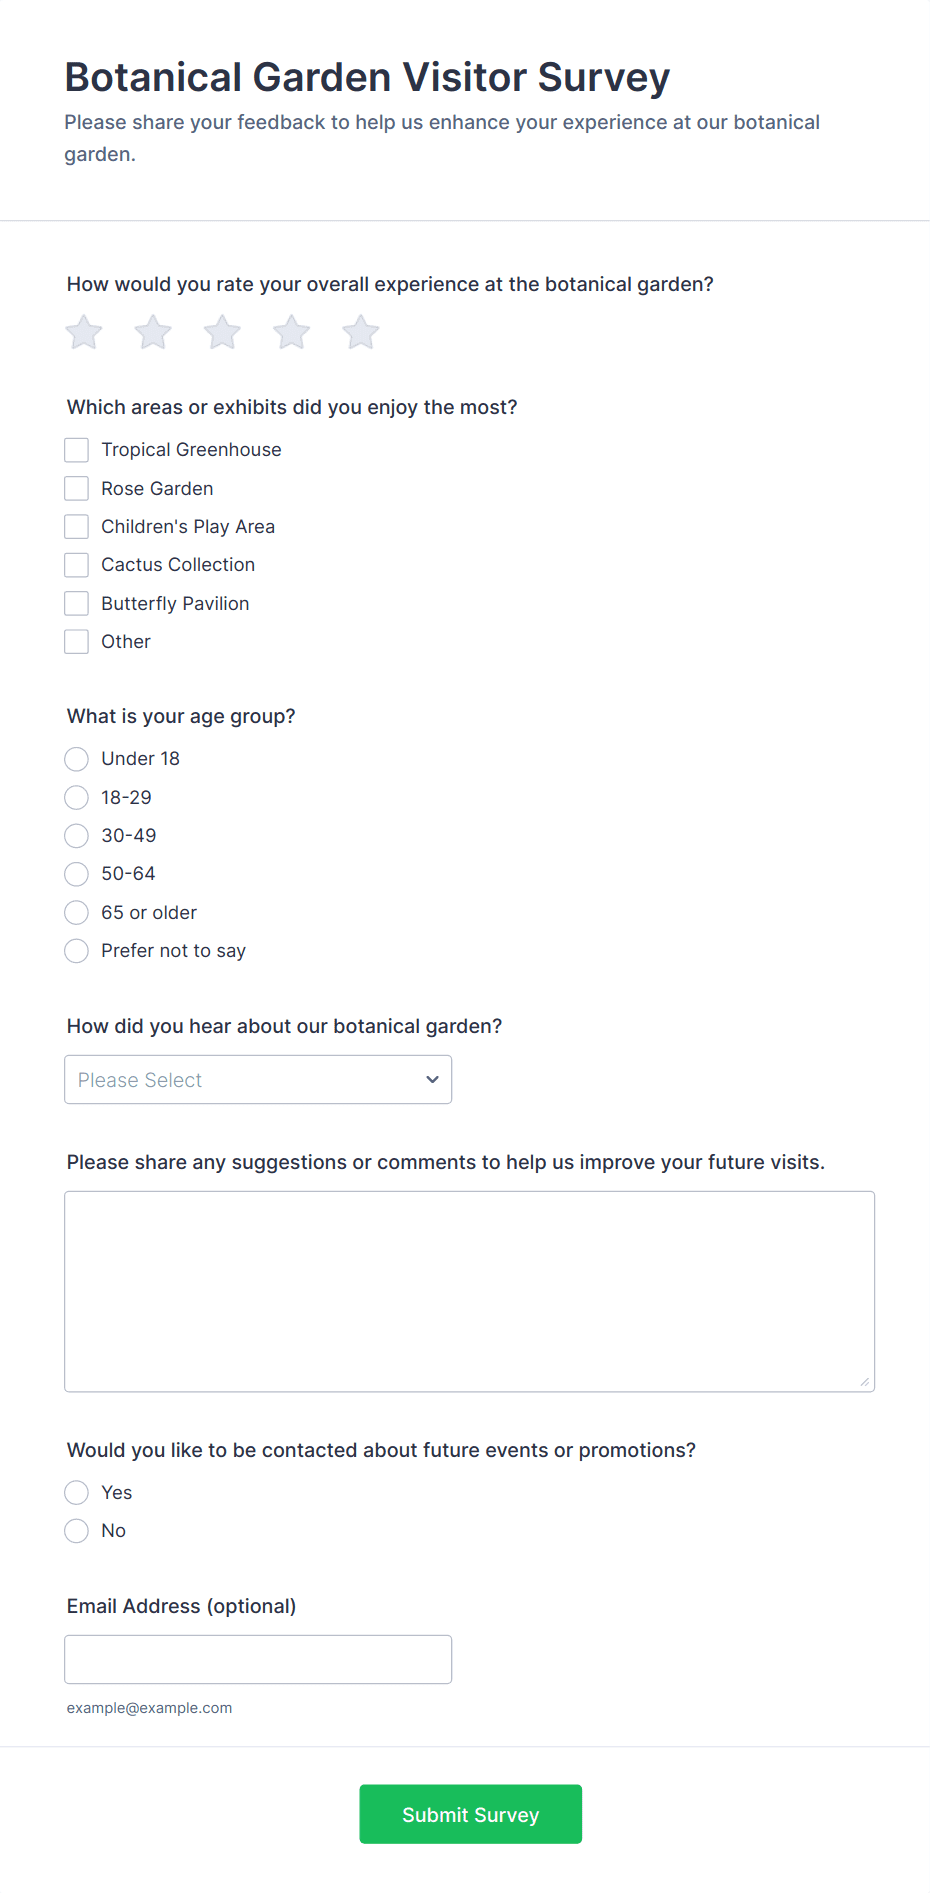
Task: Rate experience with the first star
Action: click(84, 332)
